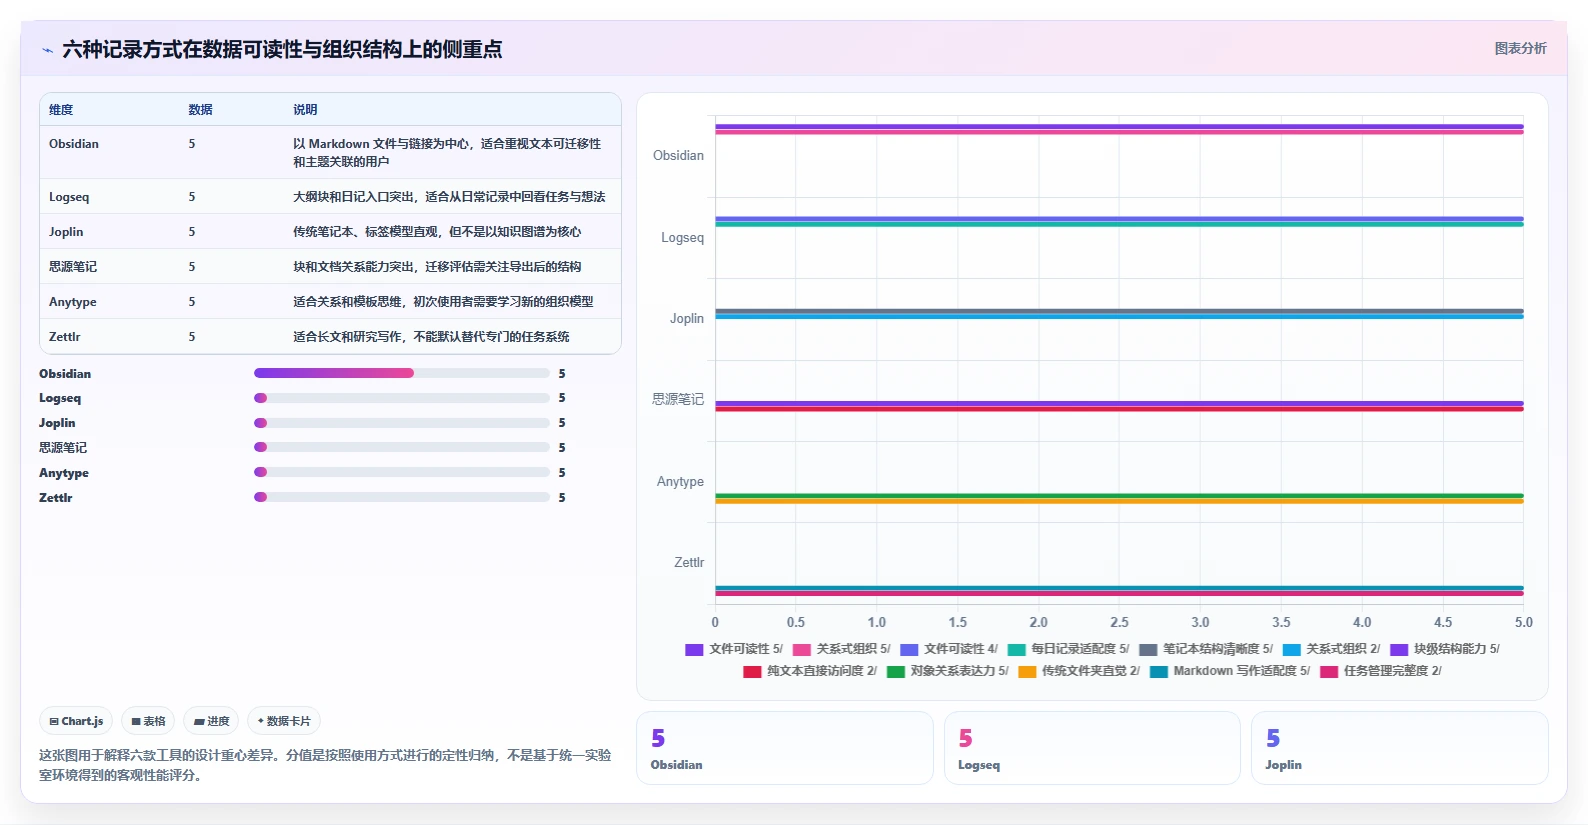Toggle the 笔记本结构清晰度 5/ legend item
Screen dimensions: 1588x825
coord(1206,649)
